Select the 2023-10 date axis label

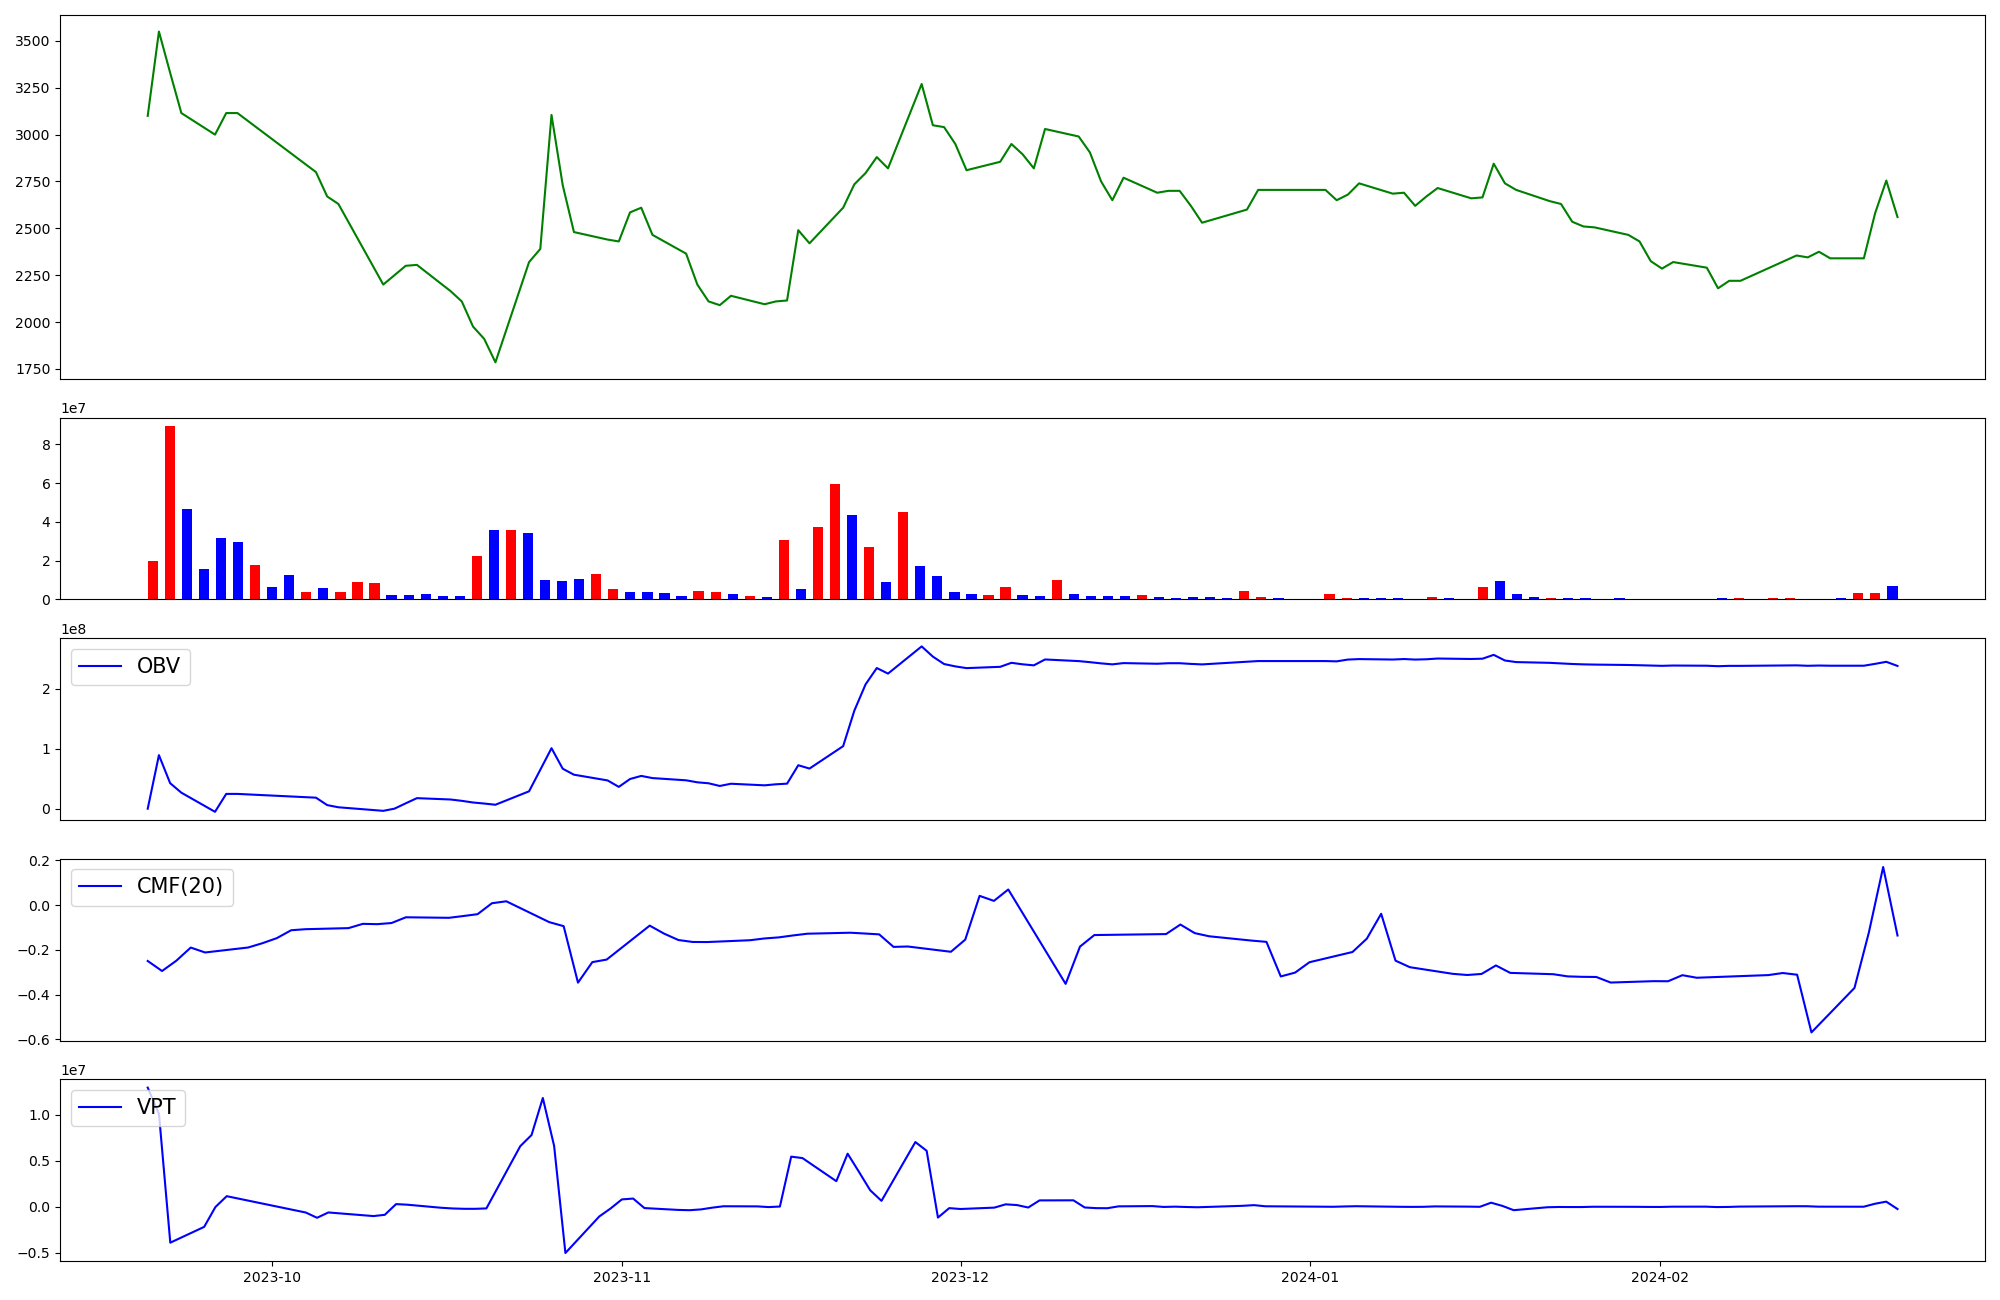click(272, 1277)
